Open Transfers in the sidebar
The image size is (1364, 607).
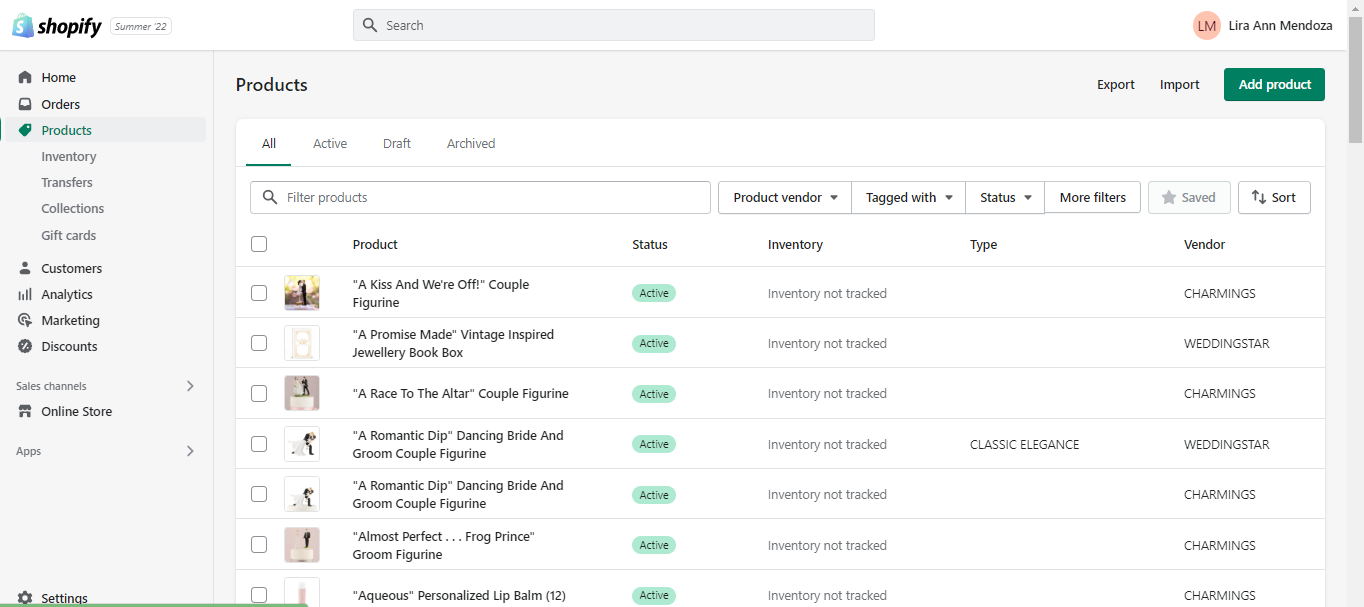(x=67, y=182)
